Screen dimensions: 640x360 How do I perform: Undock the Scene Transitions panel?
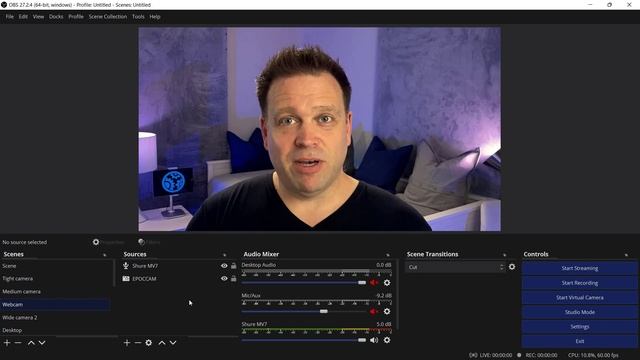point(504,255)
